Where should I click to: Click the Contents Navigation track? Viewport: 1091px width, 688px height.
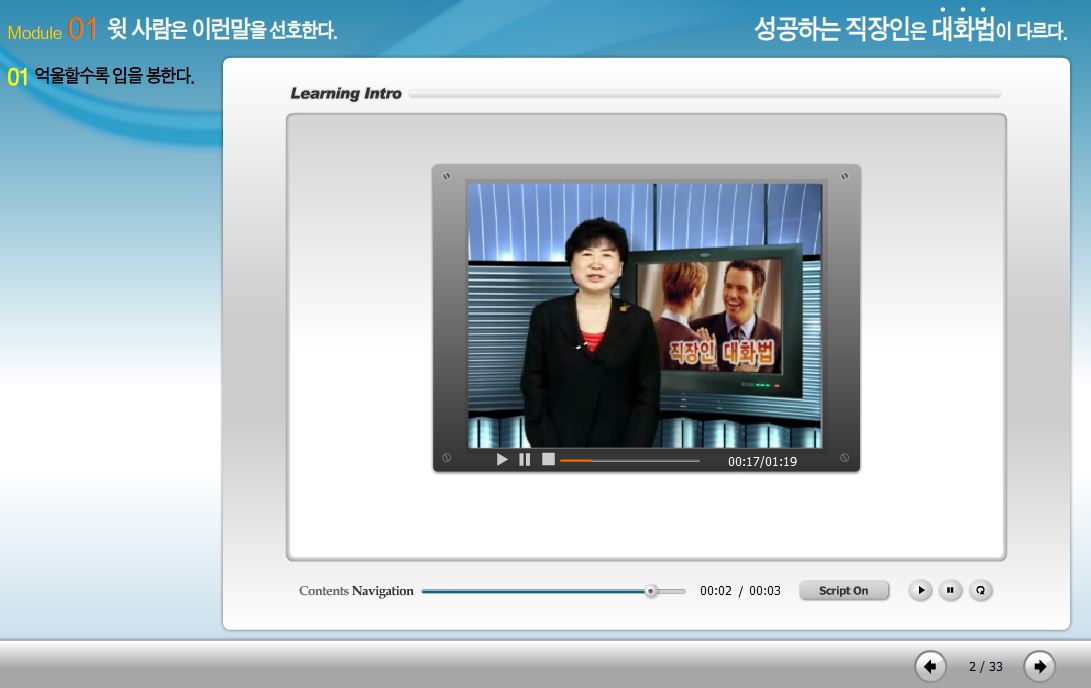click(553, 591)
